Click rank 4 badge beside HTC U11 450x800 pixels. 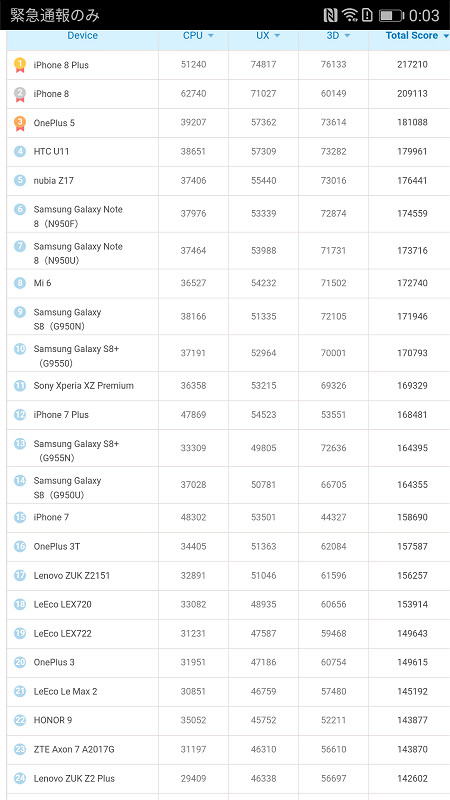19,152
